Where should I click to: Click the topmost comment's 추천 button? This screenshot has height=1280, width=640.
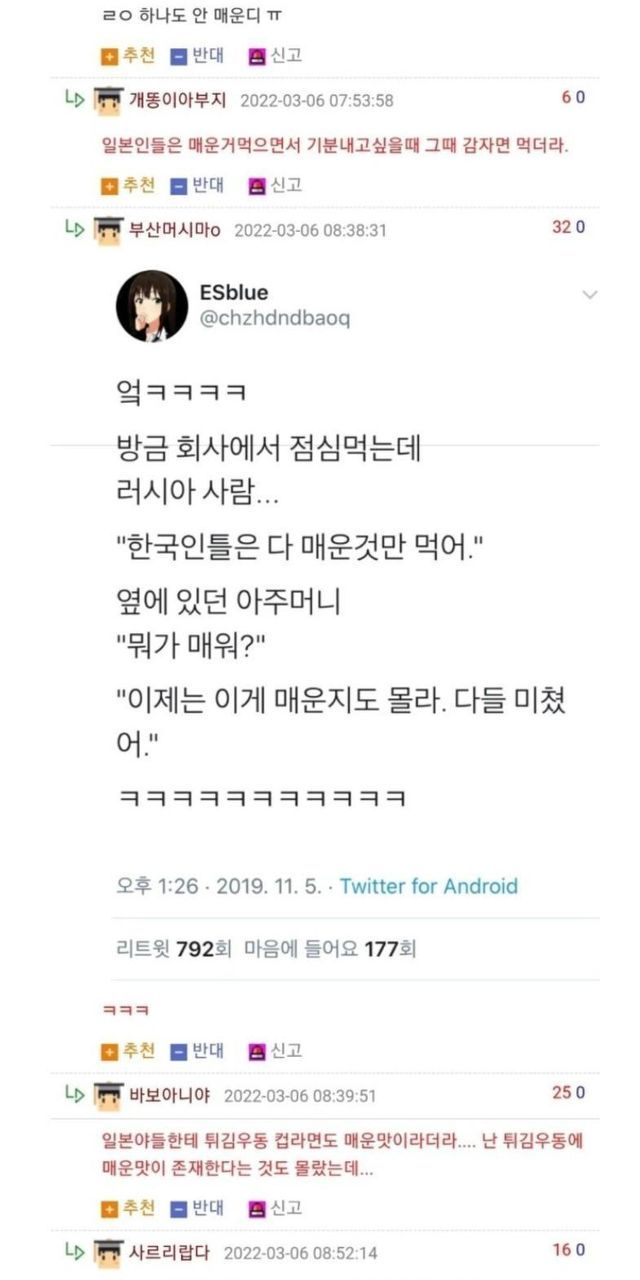(129, 56)
